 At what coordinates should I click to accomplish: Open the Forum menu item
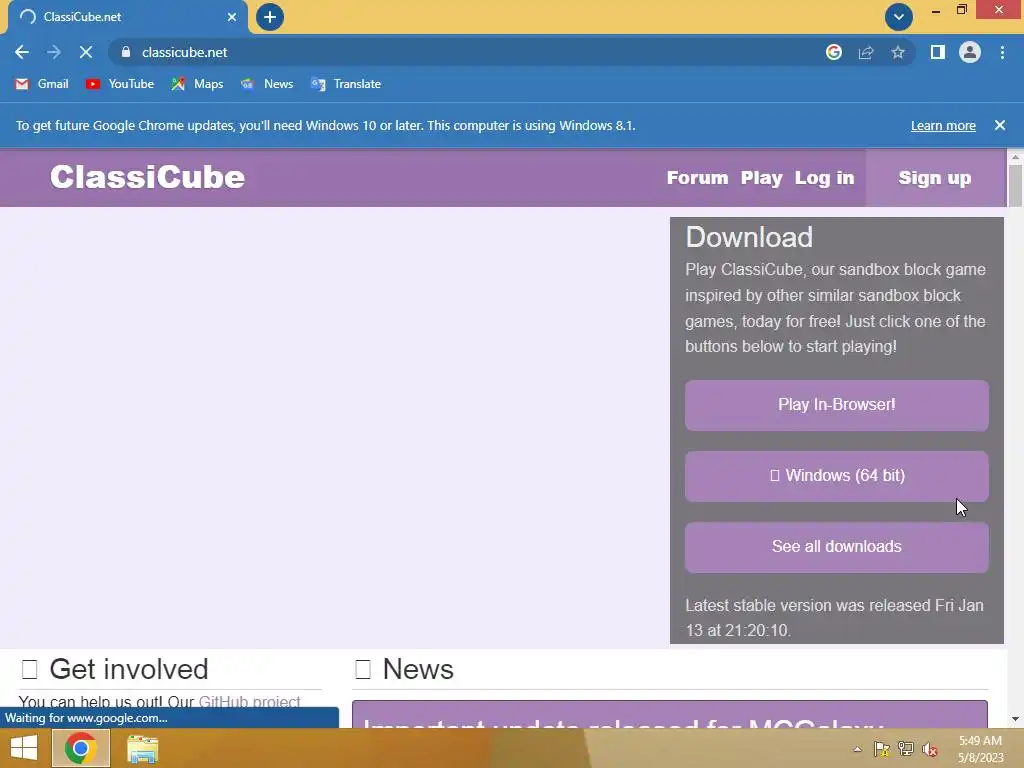click(697, 178)
